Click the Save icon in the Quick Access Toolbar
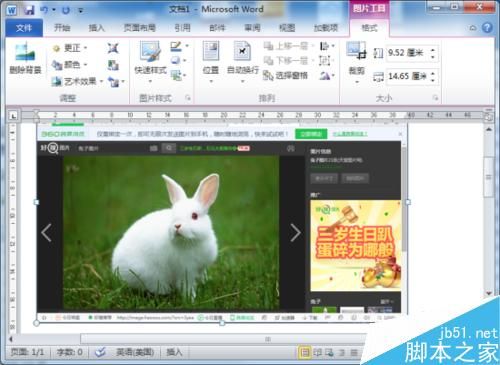This screenshot has width=500, height=365. point(29,10)
